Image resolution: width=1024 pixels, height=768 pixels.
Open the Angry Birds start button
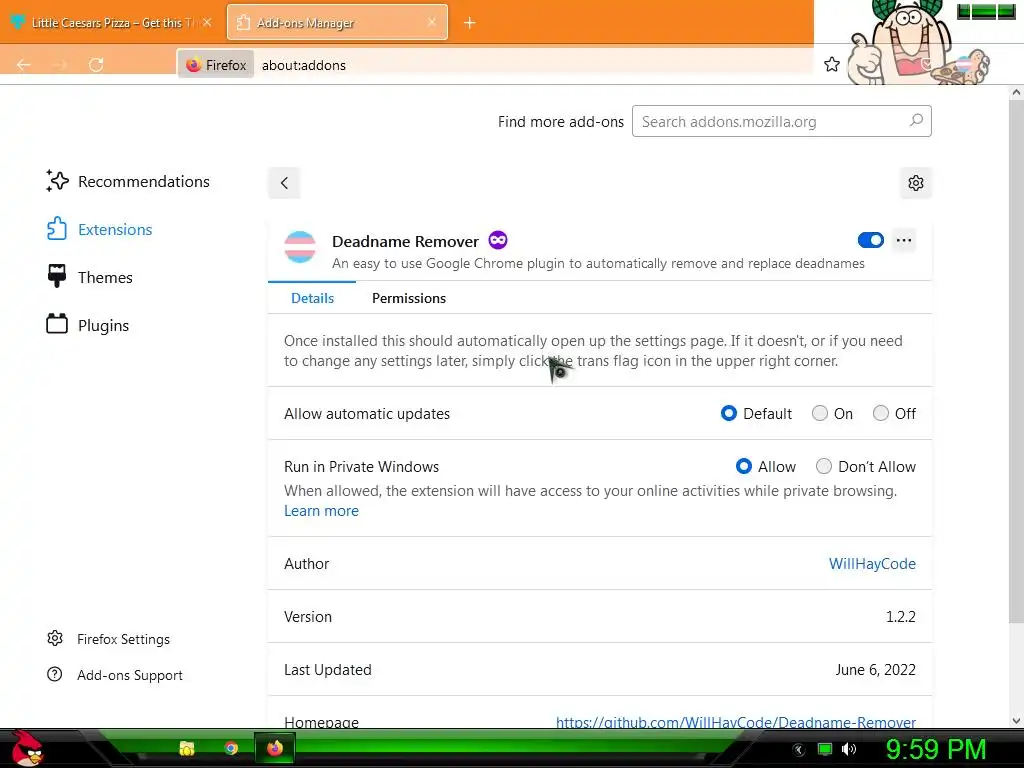[x=27, y=748]
